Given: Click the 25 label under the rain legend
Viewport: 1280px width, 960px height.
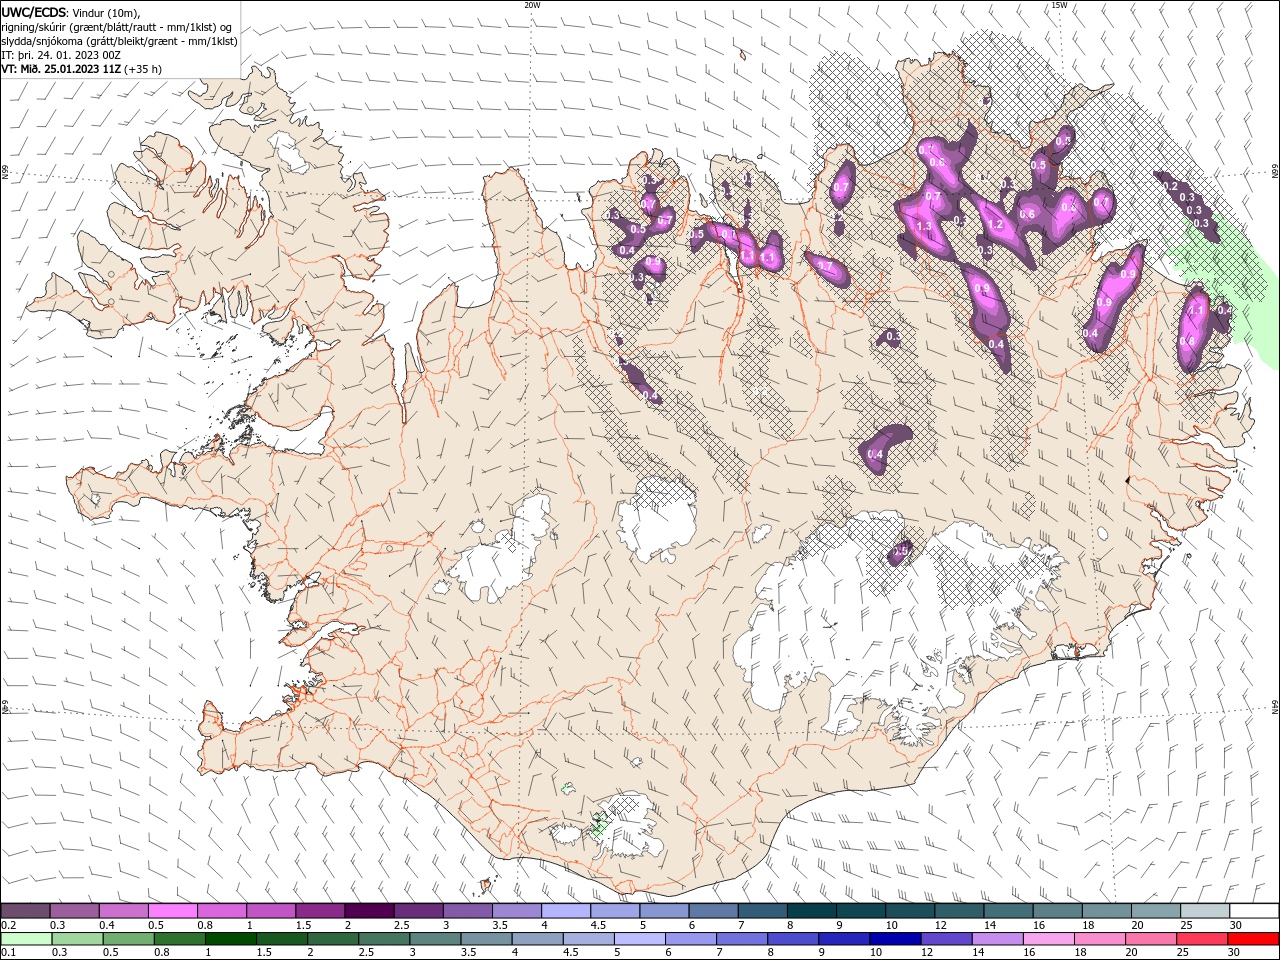Looking at the screenshot, I should point(1183,953).
